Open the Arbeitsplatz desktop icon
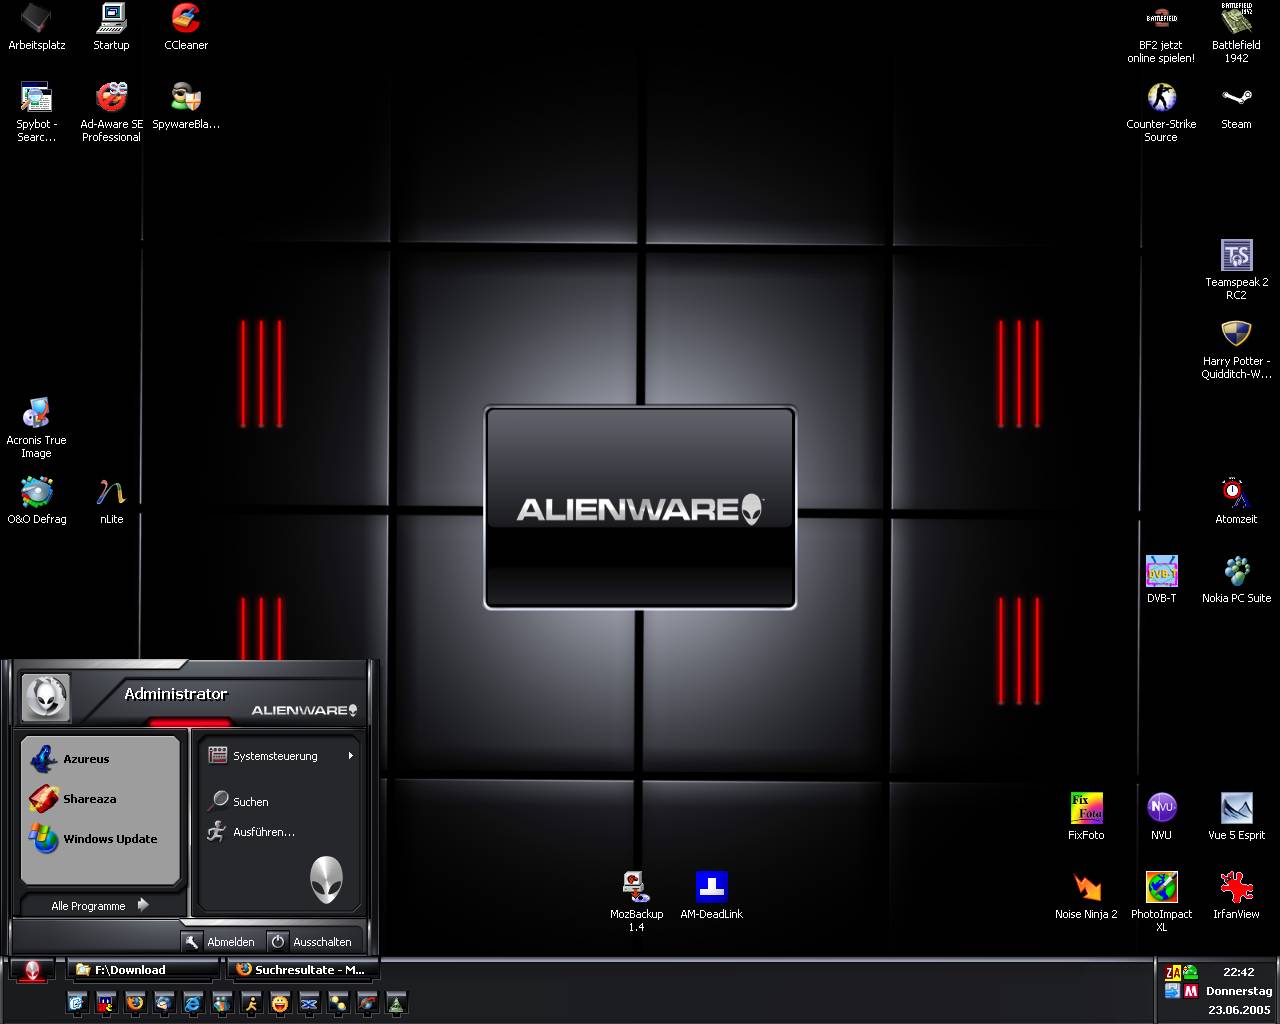 36,27
